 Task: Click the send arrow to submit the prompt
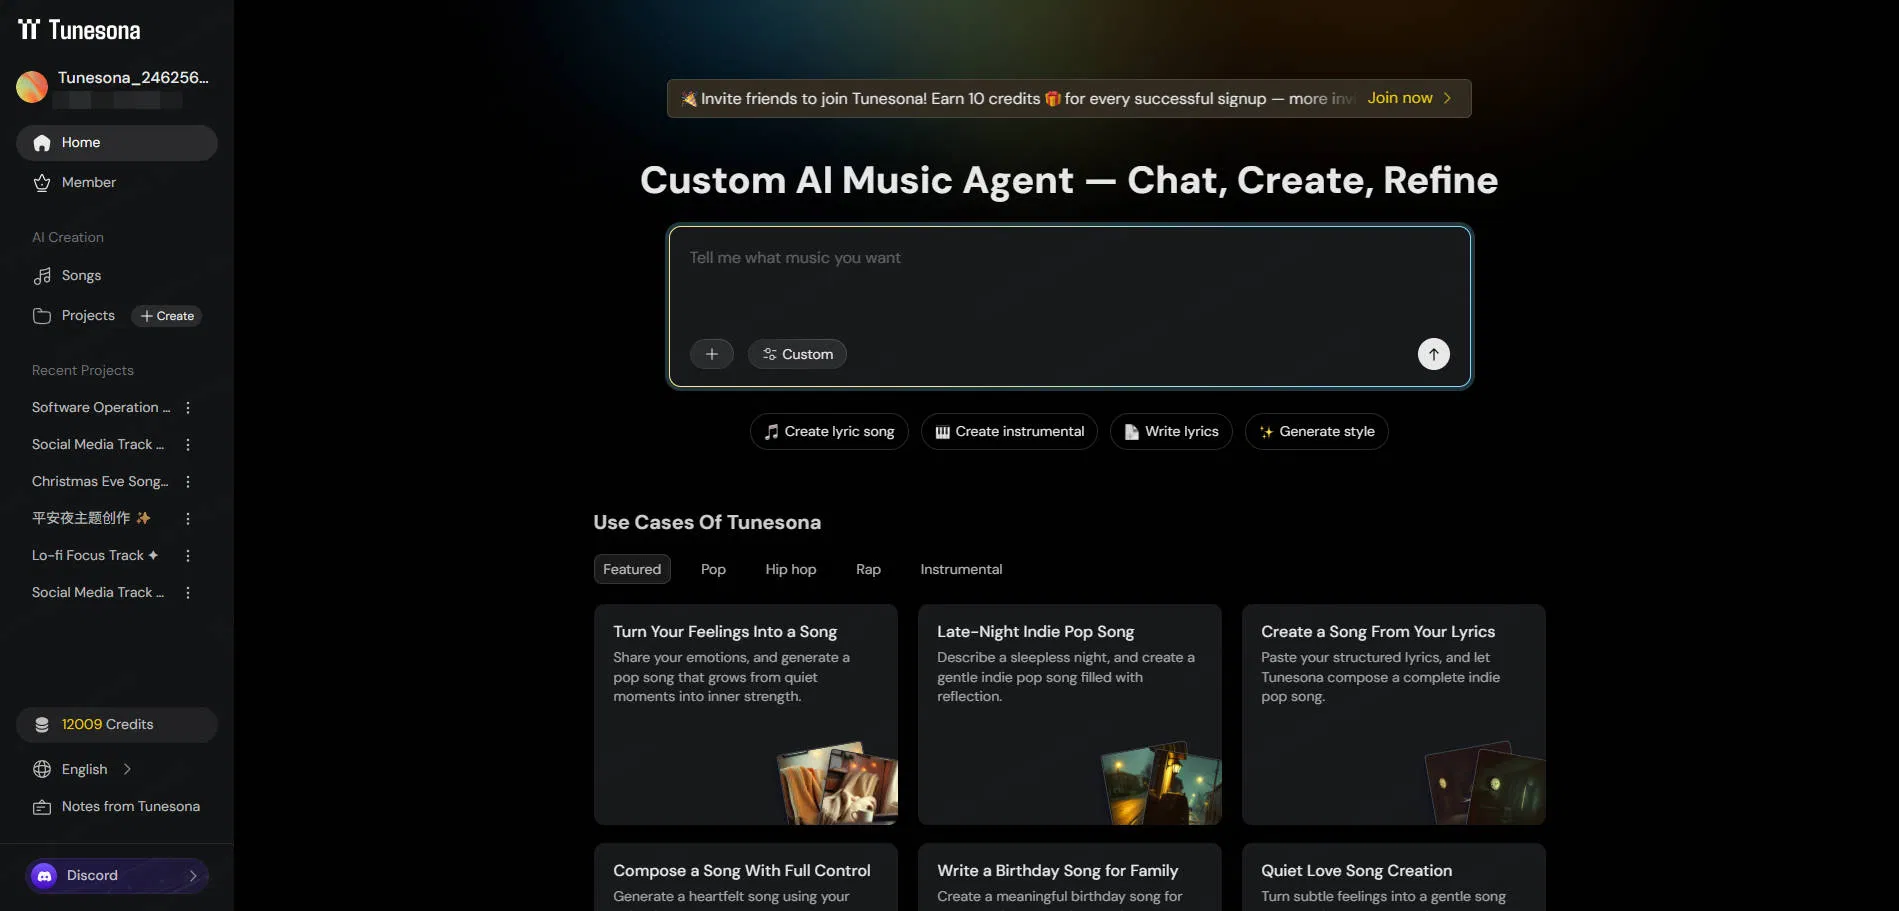pos(1433,353)
